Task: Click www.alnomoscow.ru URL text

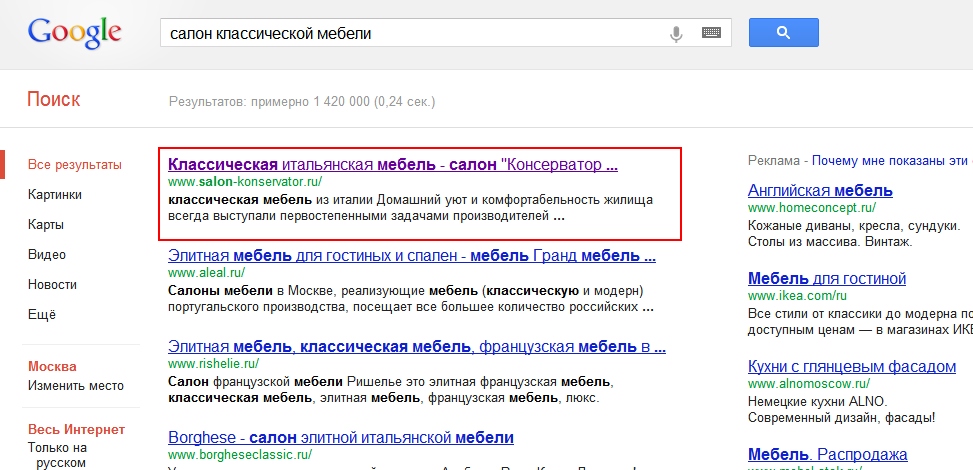Action: 809,383
